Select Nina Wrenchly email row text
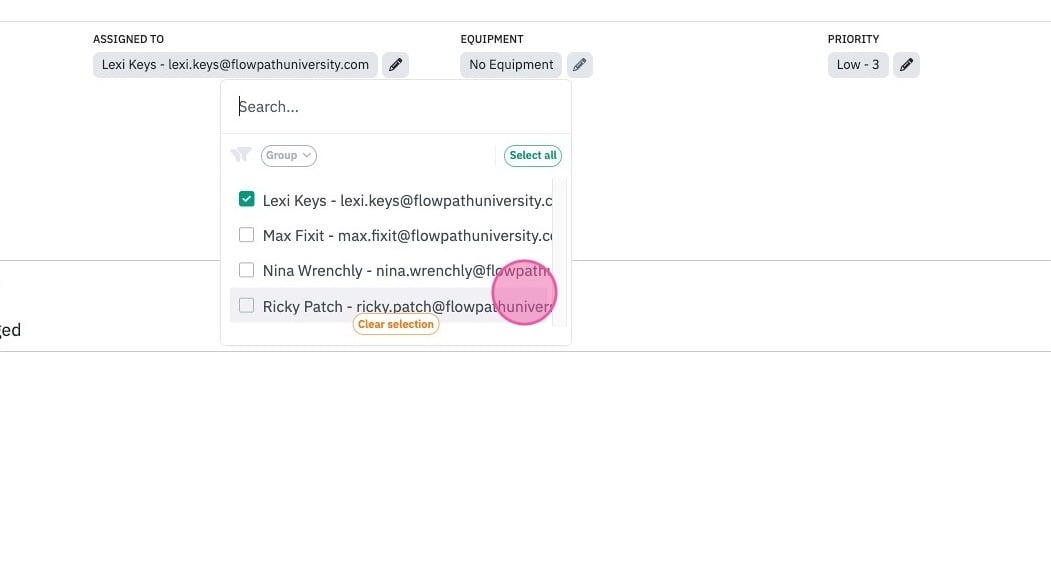This screenshot has width=1051, height=587. coord(408,271)
